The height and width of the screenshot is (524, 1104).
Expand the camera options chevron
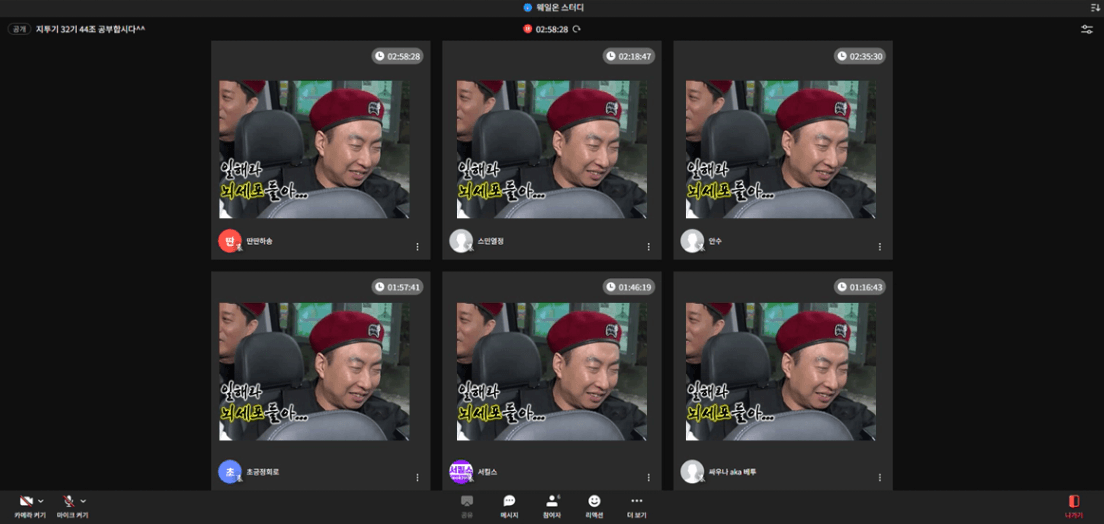pos(41,501)
